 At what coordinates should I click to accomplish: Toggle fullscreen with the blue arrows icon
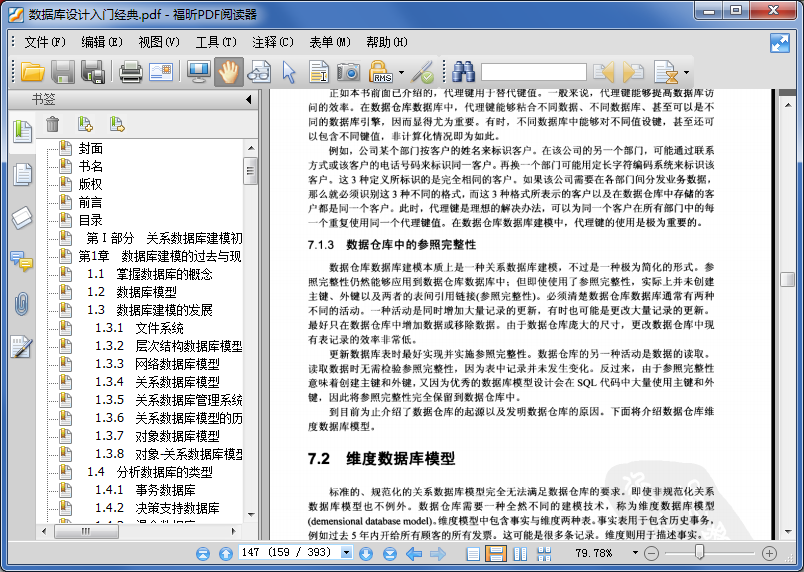coord(780,43)
